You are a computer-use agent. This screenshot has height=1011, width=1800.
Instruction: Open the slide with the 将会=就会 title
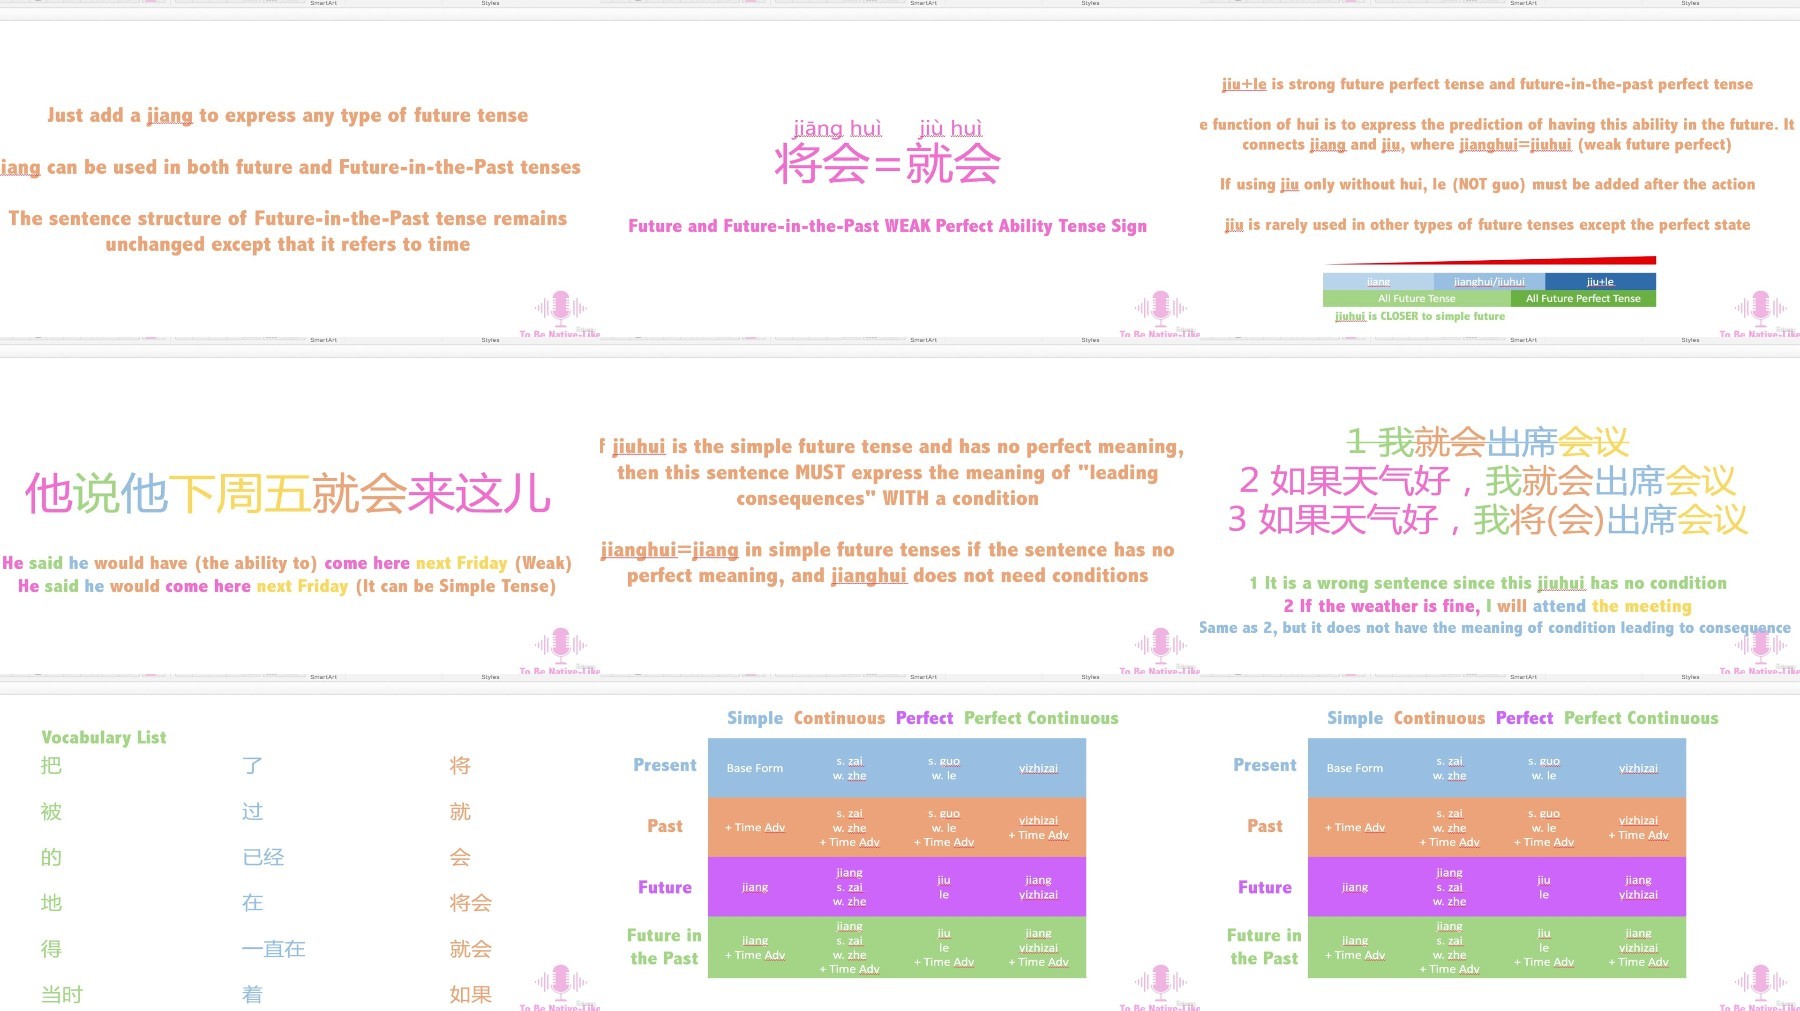click(900, 178)
